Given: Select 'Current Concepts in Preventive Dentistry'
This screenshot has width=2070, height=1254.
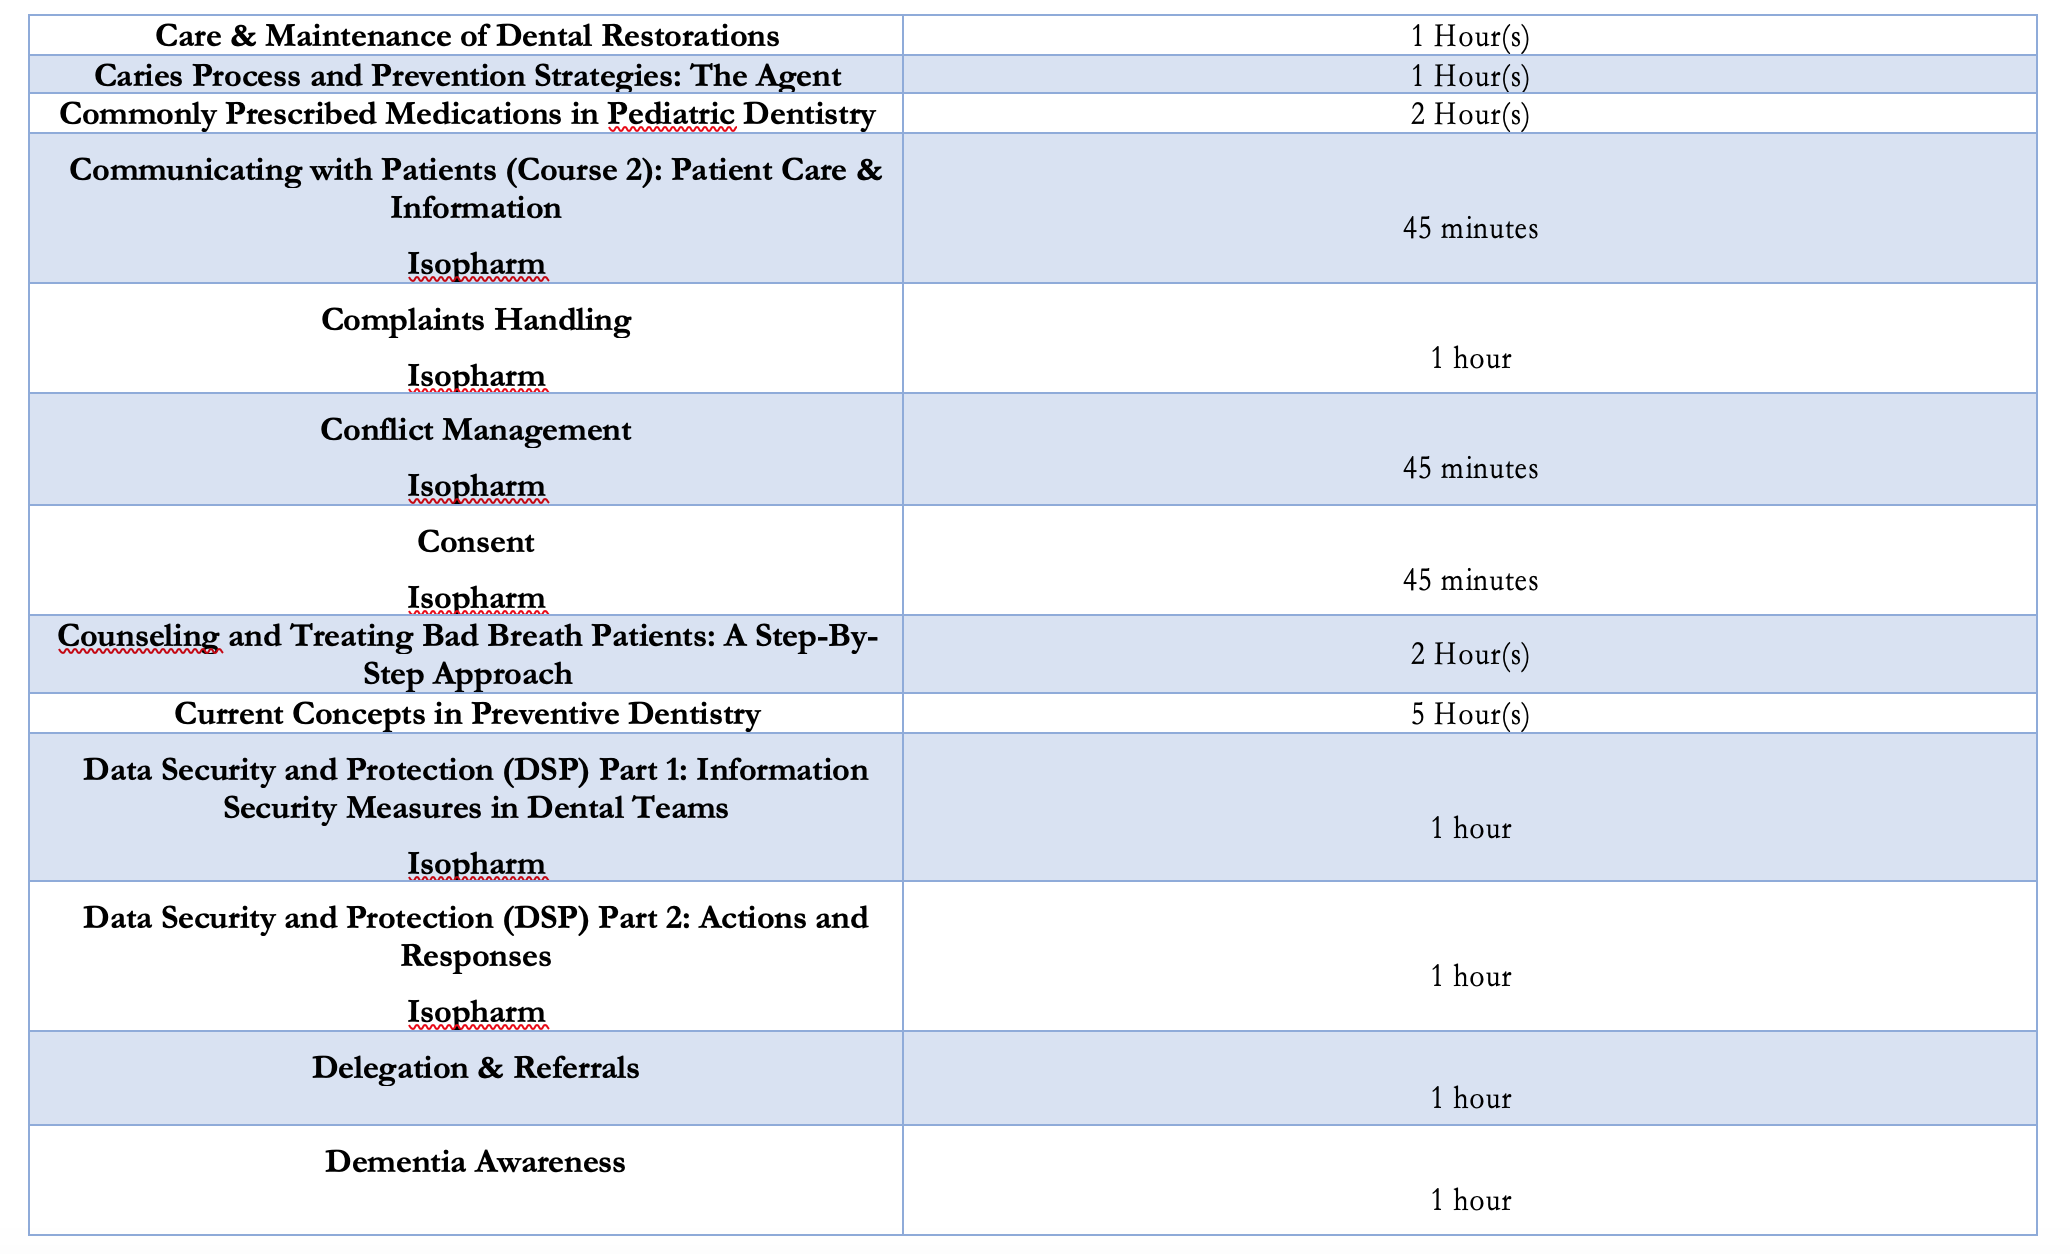Looking at the screenshot, I should (x=467, y=714).
